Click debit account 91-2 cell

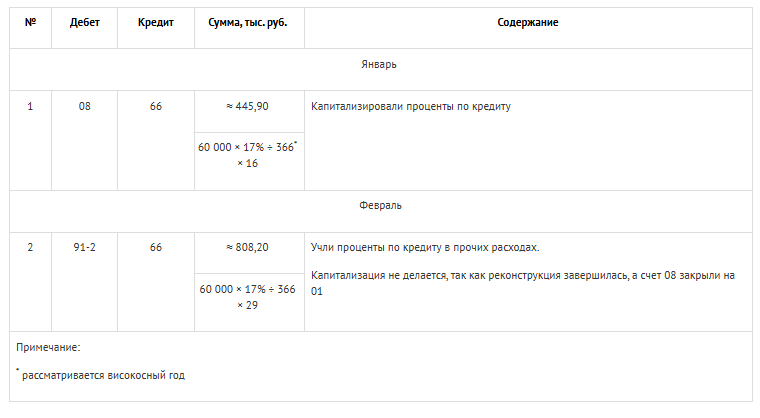coord(84,247)
